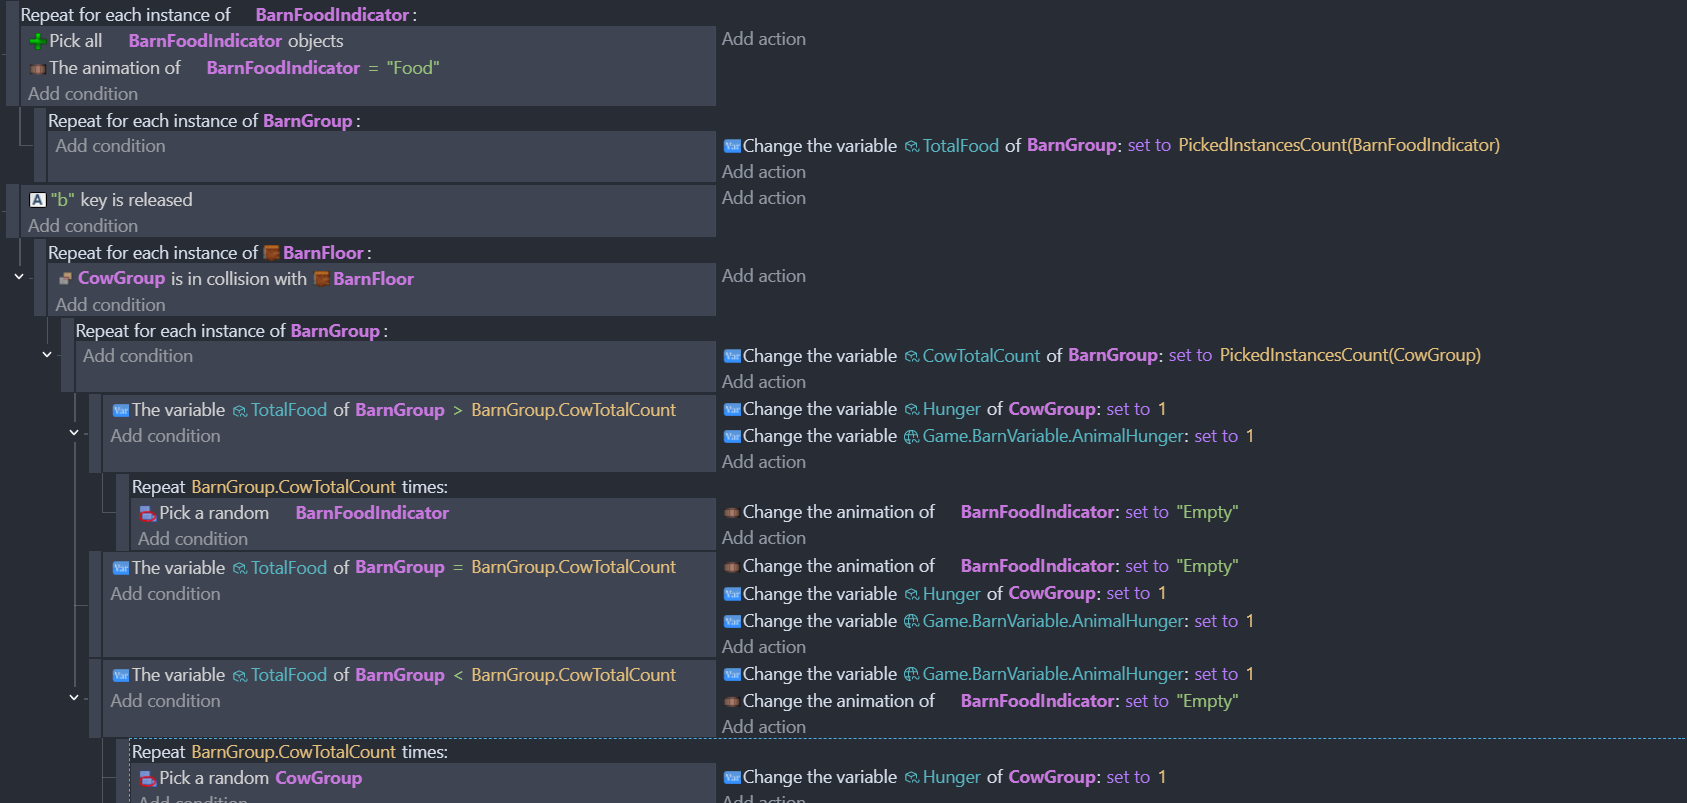The height and width of the screenshot is (803, 1687).
Task: Select the PickedInstancesCount(BarnFoodIndicator) action
Action: click(1111, 145)
